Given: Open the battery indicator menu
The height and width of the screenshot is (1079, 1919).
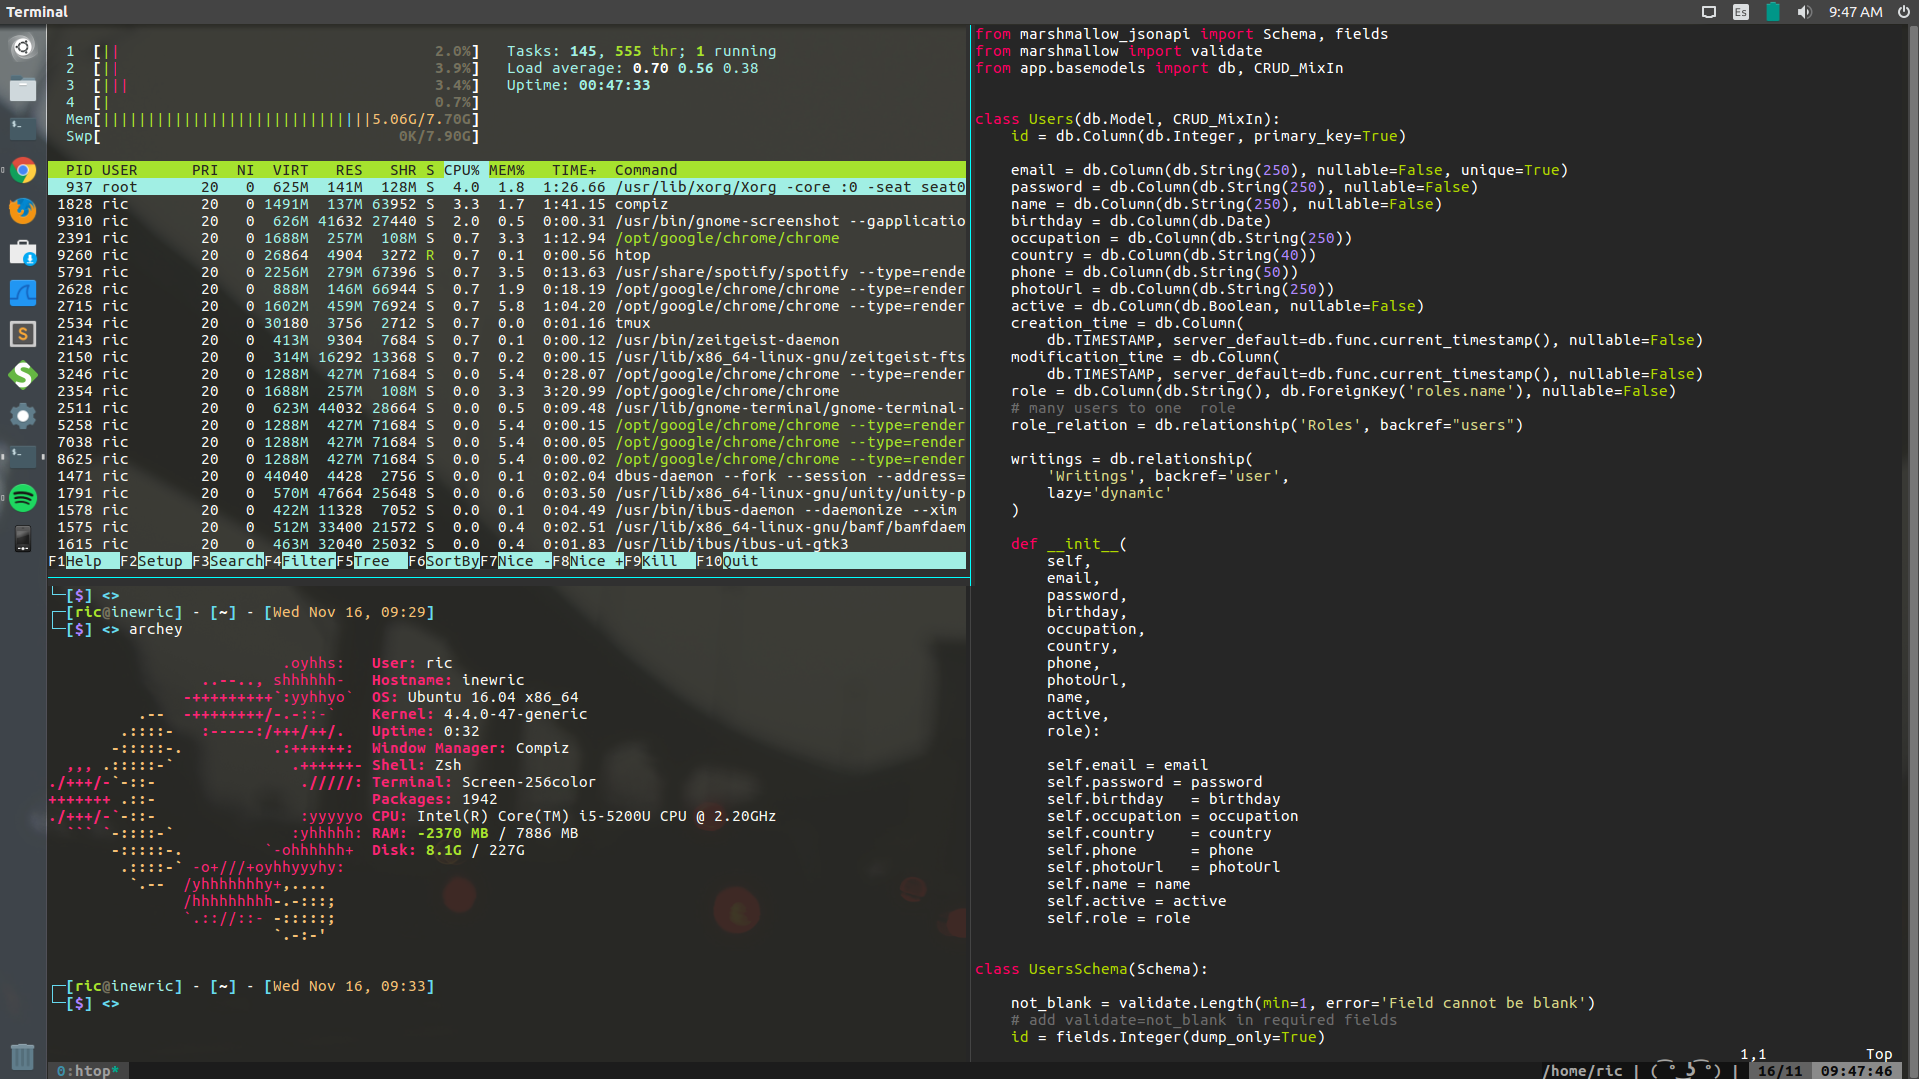Looking at the screenshot, I should pos(1773,12).
